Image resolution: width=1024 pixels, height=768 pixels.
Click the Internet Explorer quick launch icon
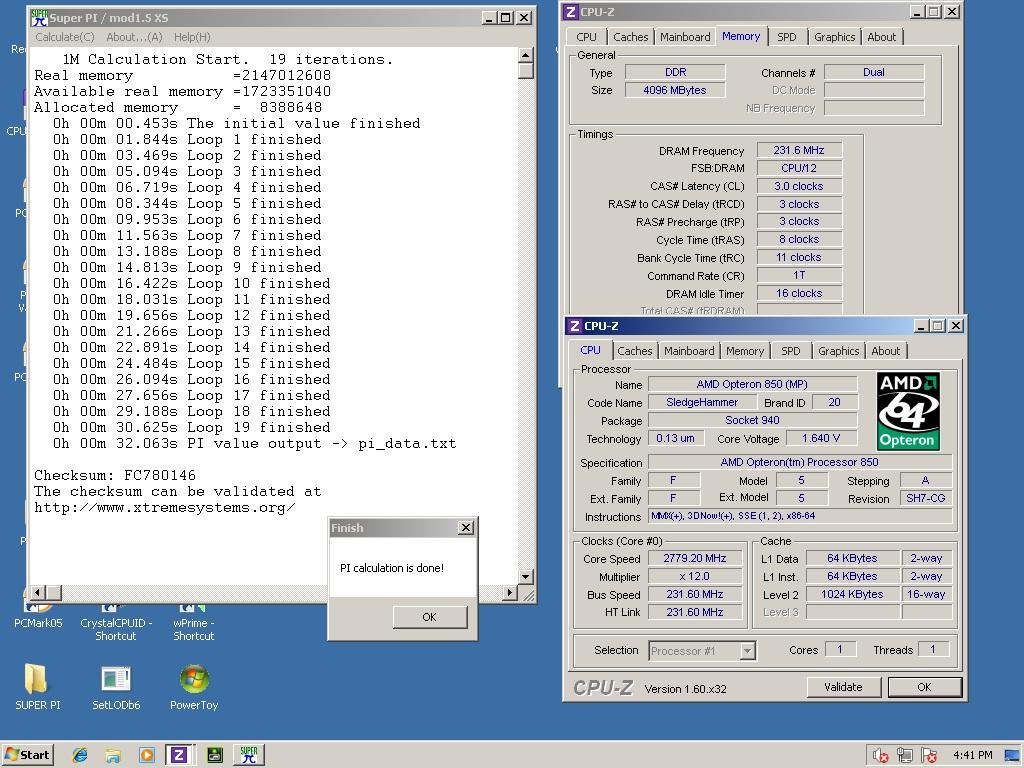pyautogui.click(x=80, y=756)
